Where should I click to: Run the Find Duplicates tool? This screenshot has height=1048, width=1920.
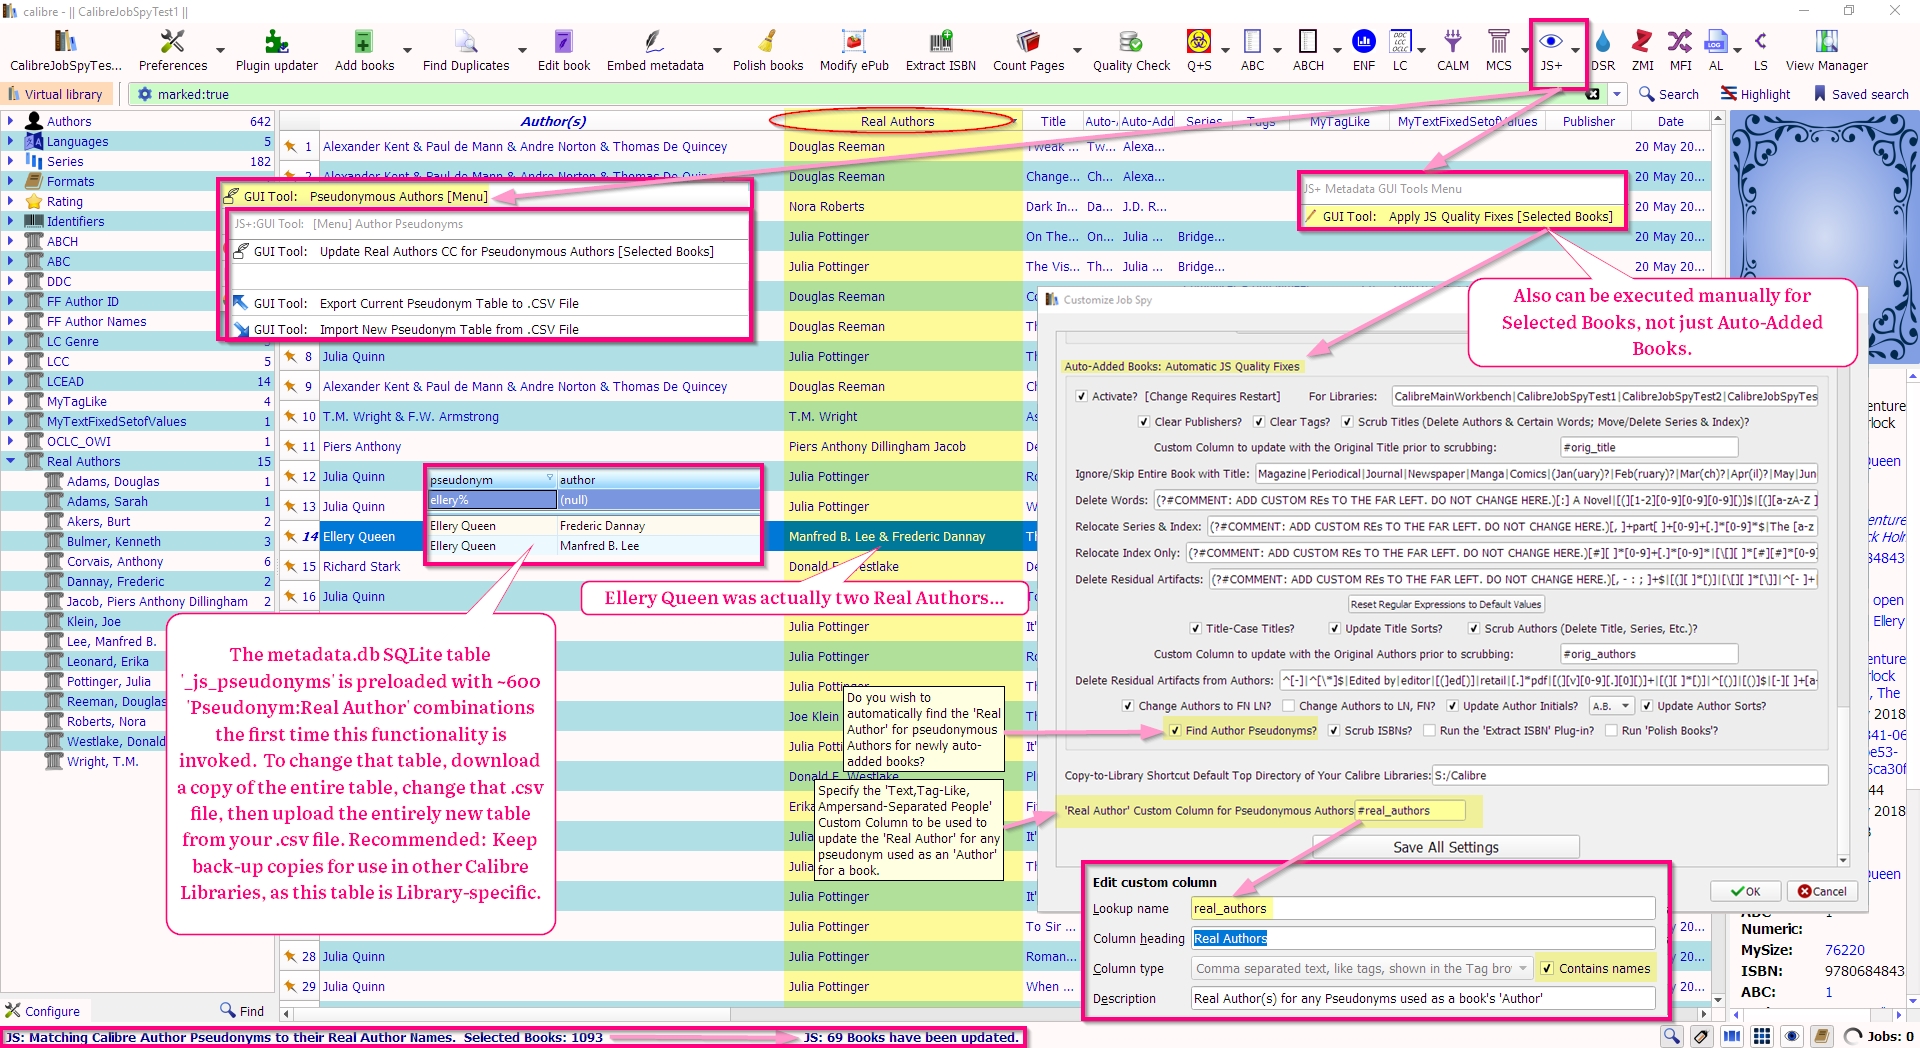[465, 50]
